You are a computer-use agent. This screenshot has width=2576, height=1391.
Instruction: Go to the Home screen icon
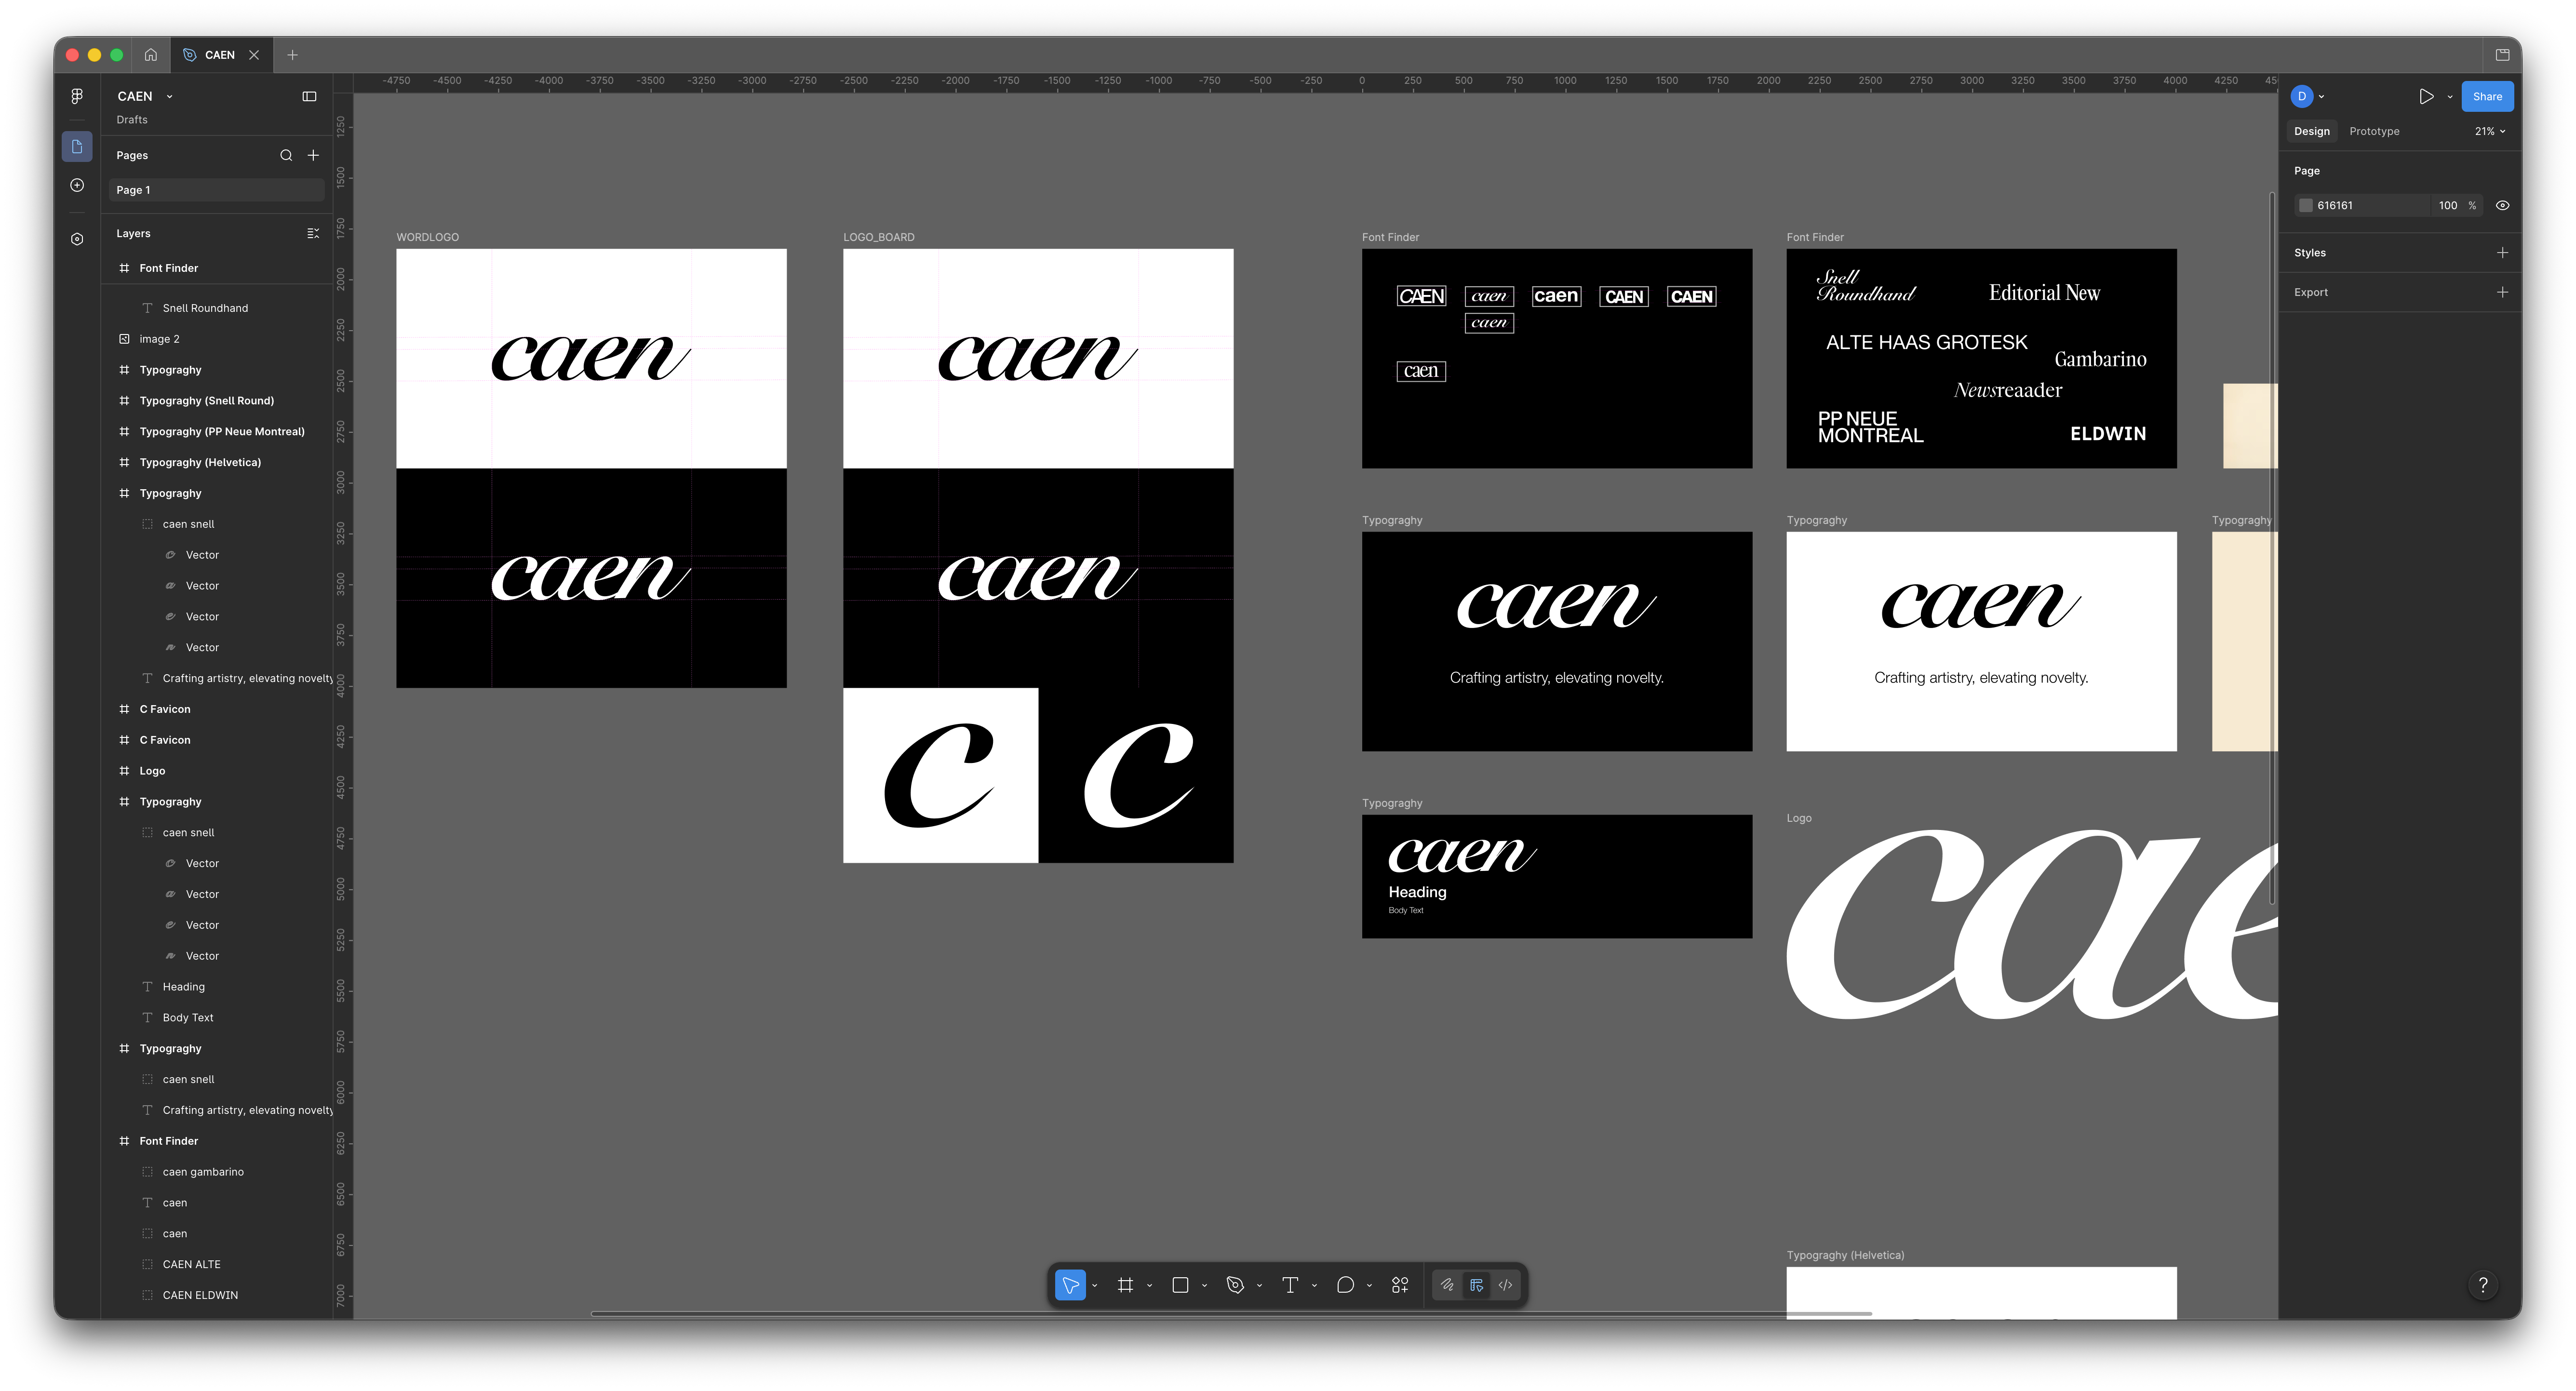click(x=150, y=55)
